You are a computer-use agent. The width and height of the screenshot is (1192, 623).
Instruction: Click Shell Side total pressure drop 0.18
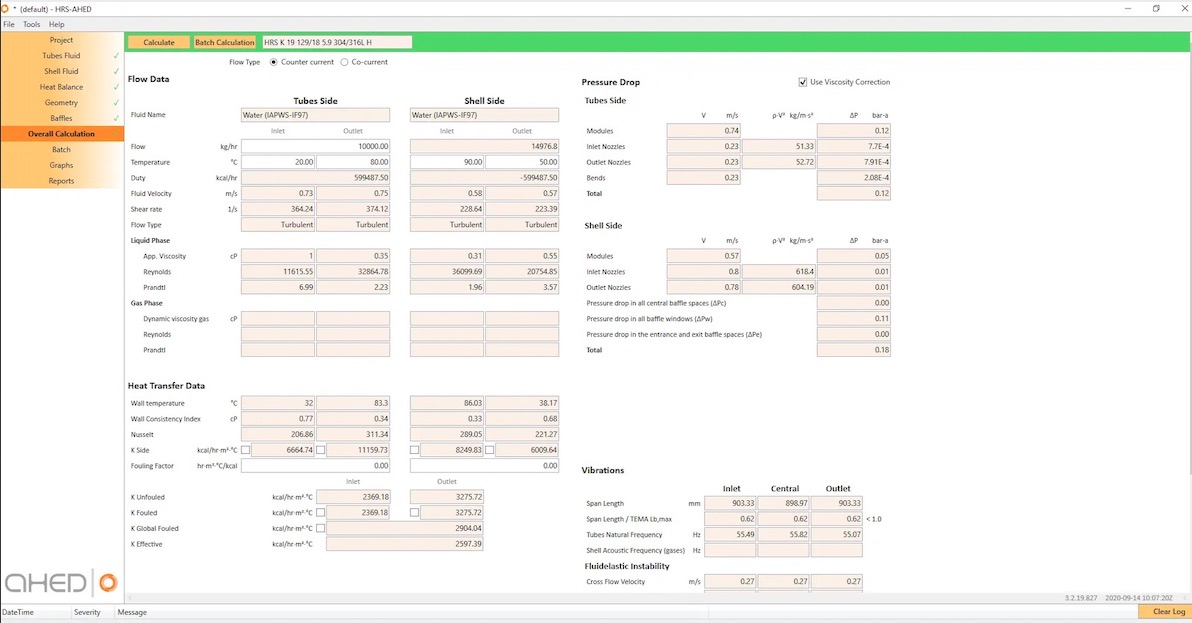(x=854, y=350)
